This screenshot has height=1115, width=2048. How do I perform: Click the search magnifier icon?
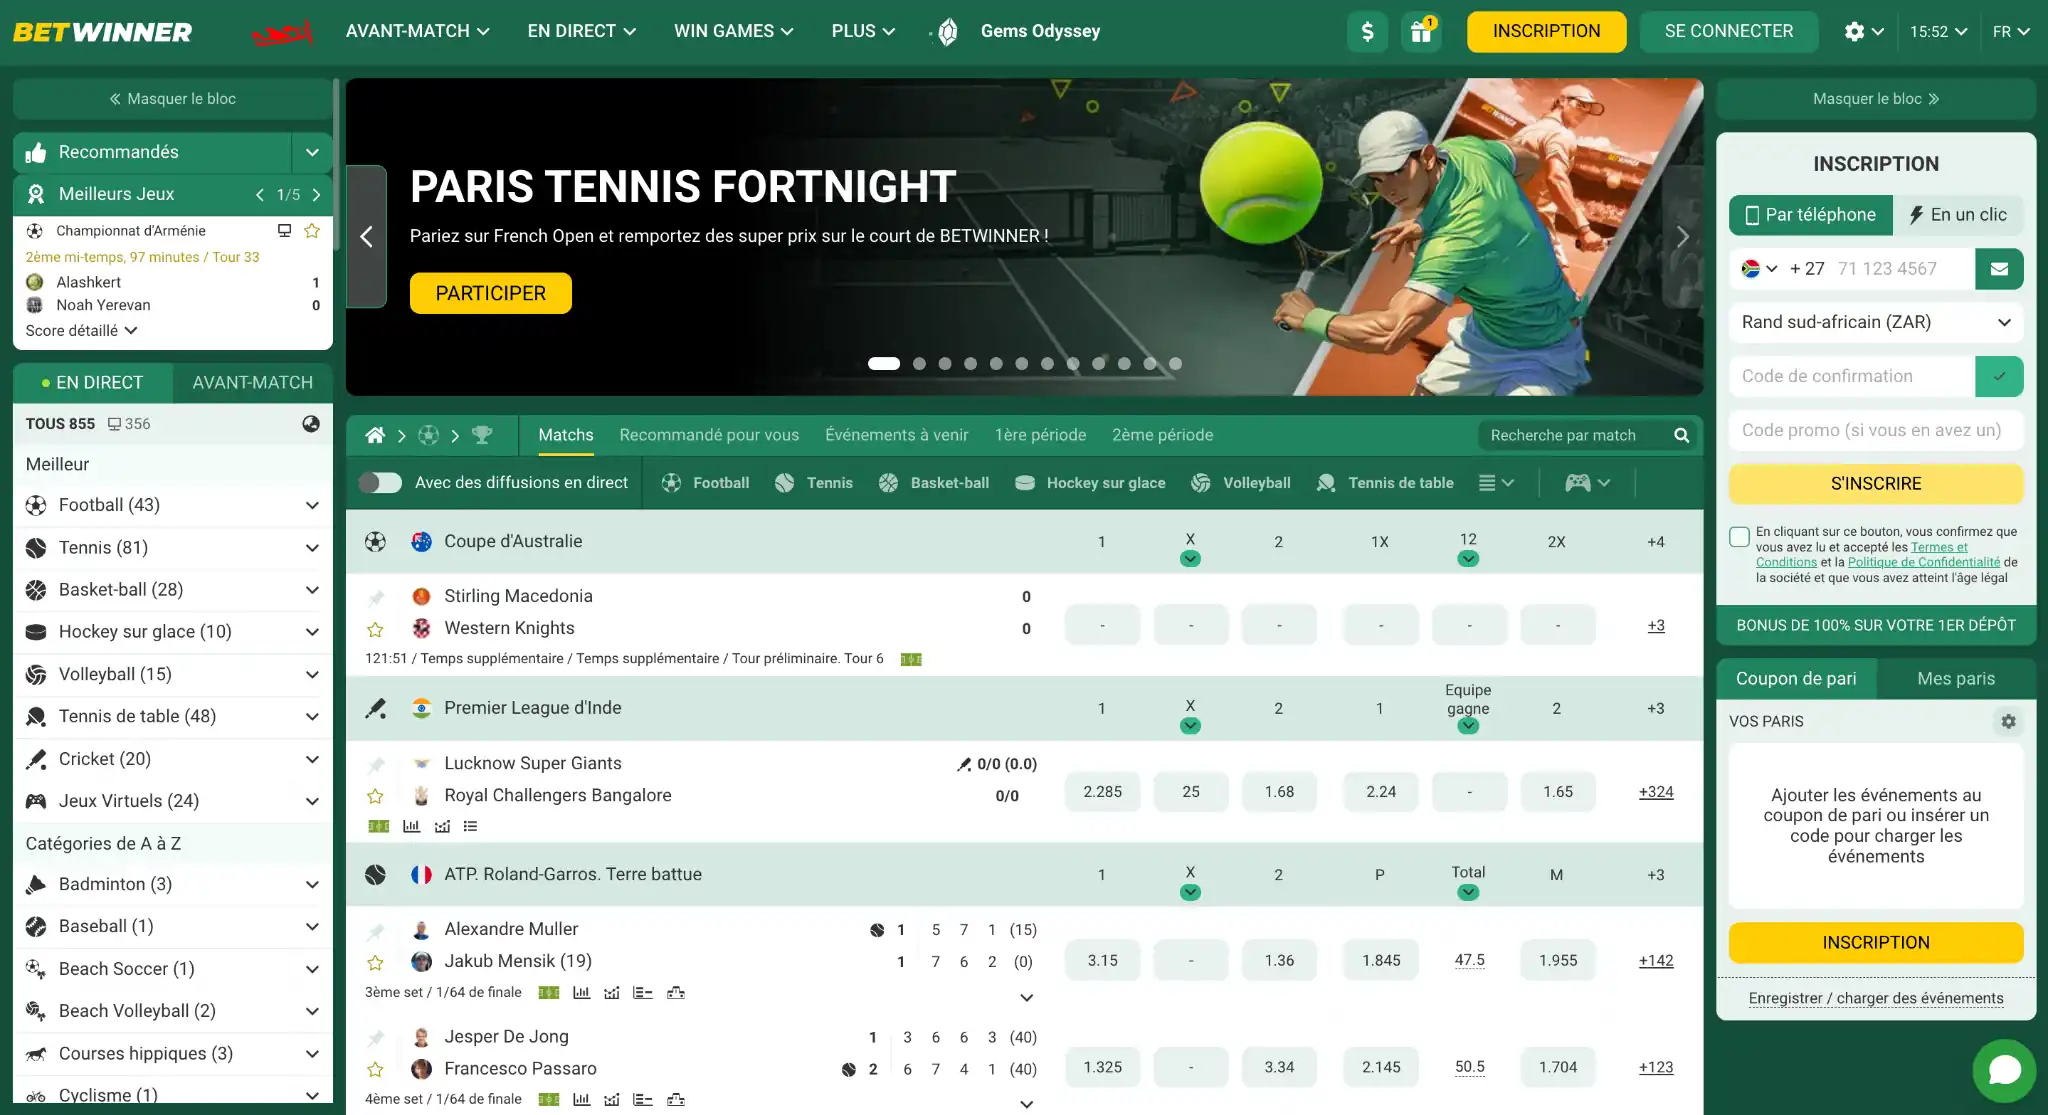[x=1681, y=435]
